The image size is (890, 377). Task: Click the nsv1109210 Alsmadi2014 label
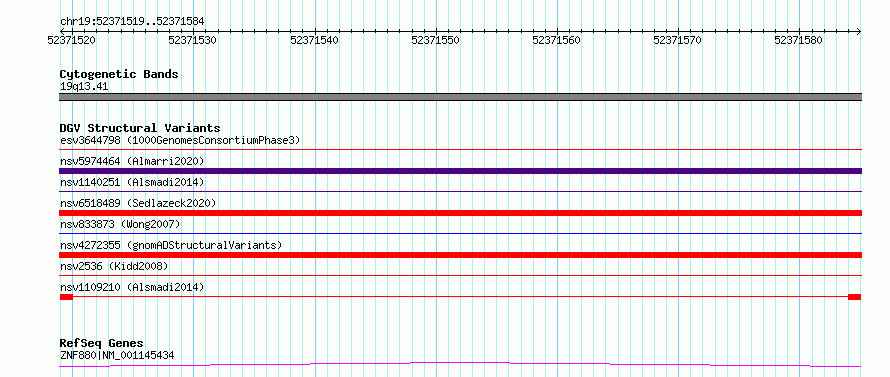132,287
